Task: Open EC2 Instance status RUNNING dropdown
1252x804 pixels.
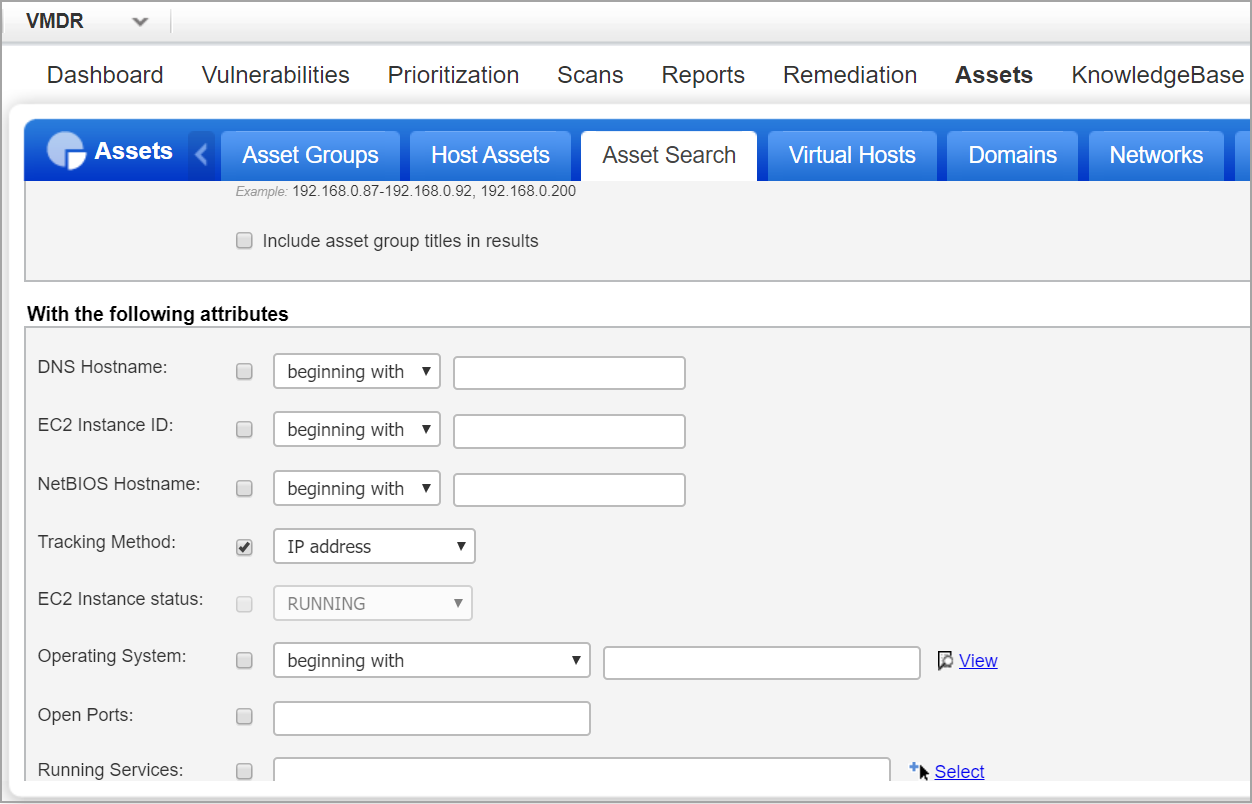Action: (373, 604)
